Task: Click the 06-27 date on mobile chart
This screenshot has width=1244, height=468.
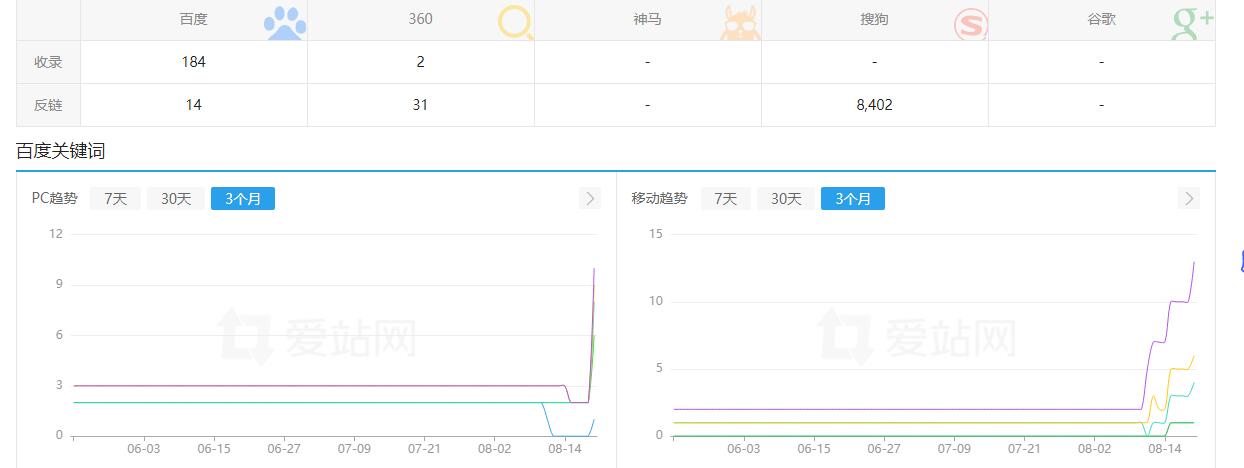Action: click(x=884, y=449)
